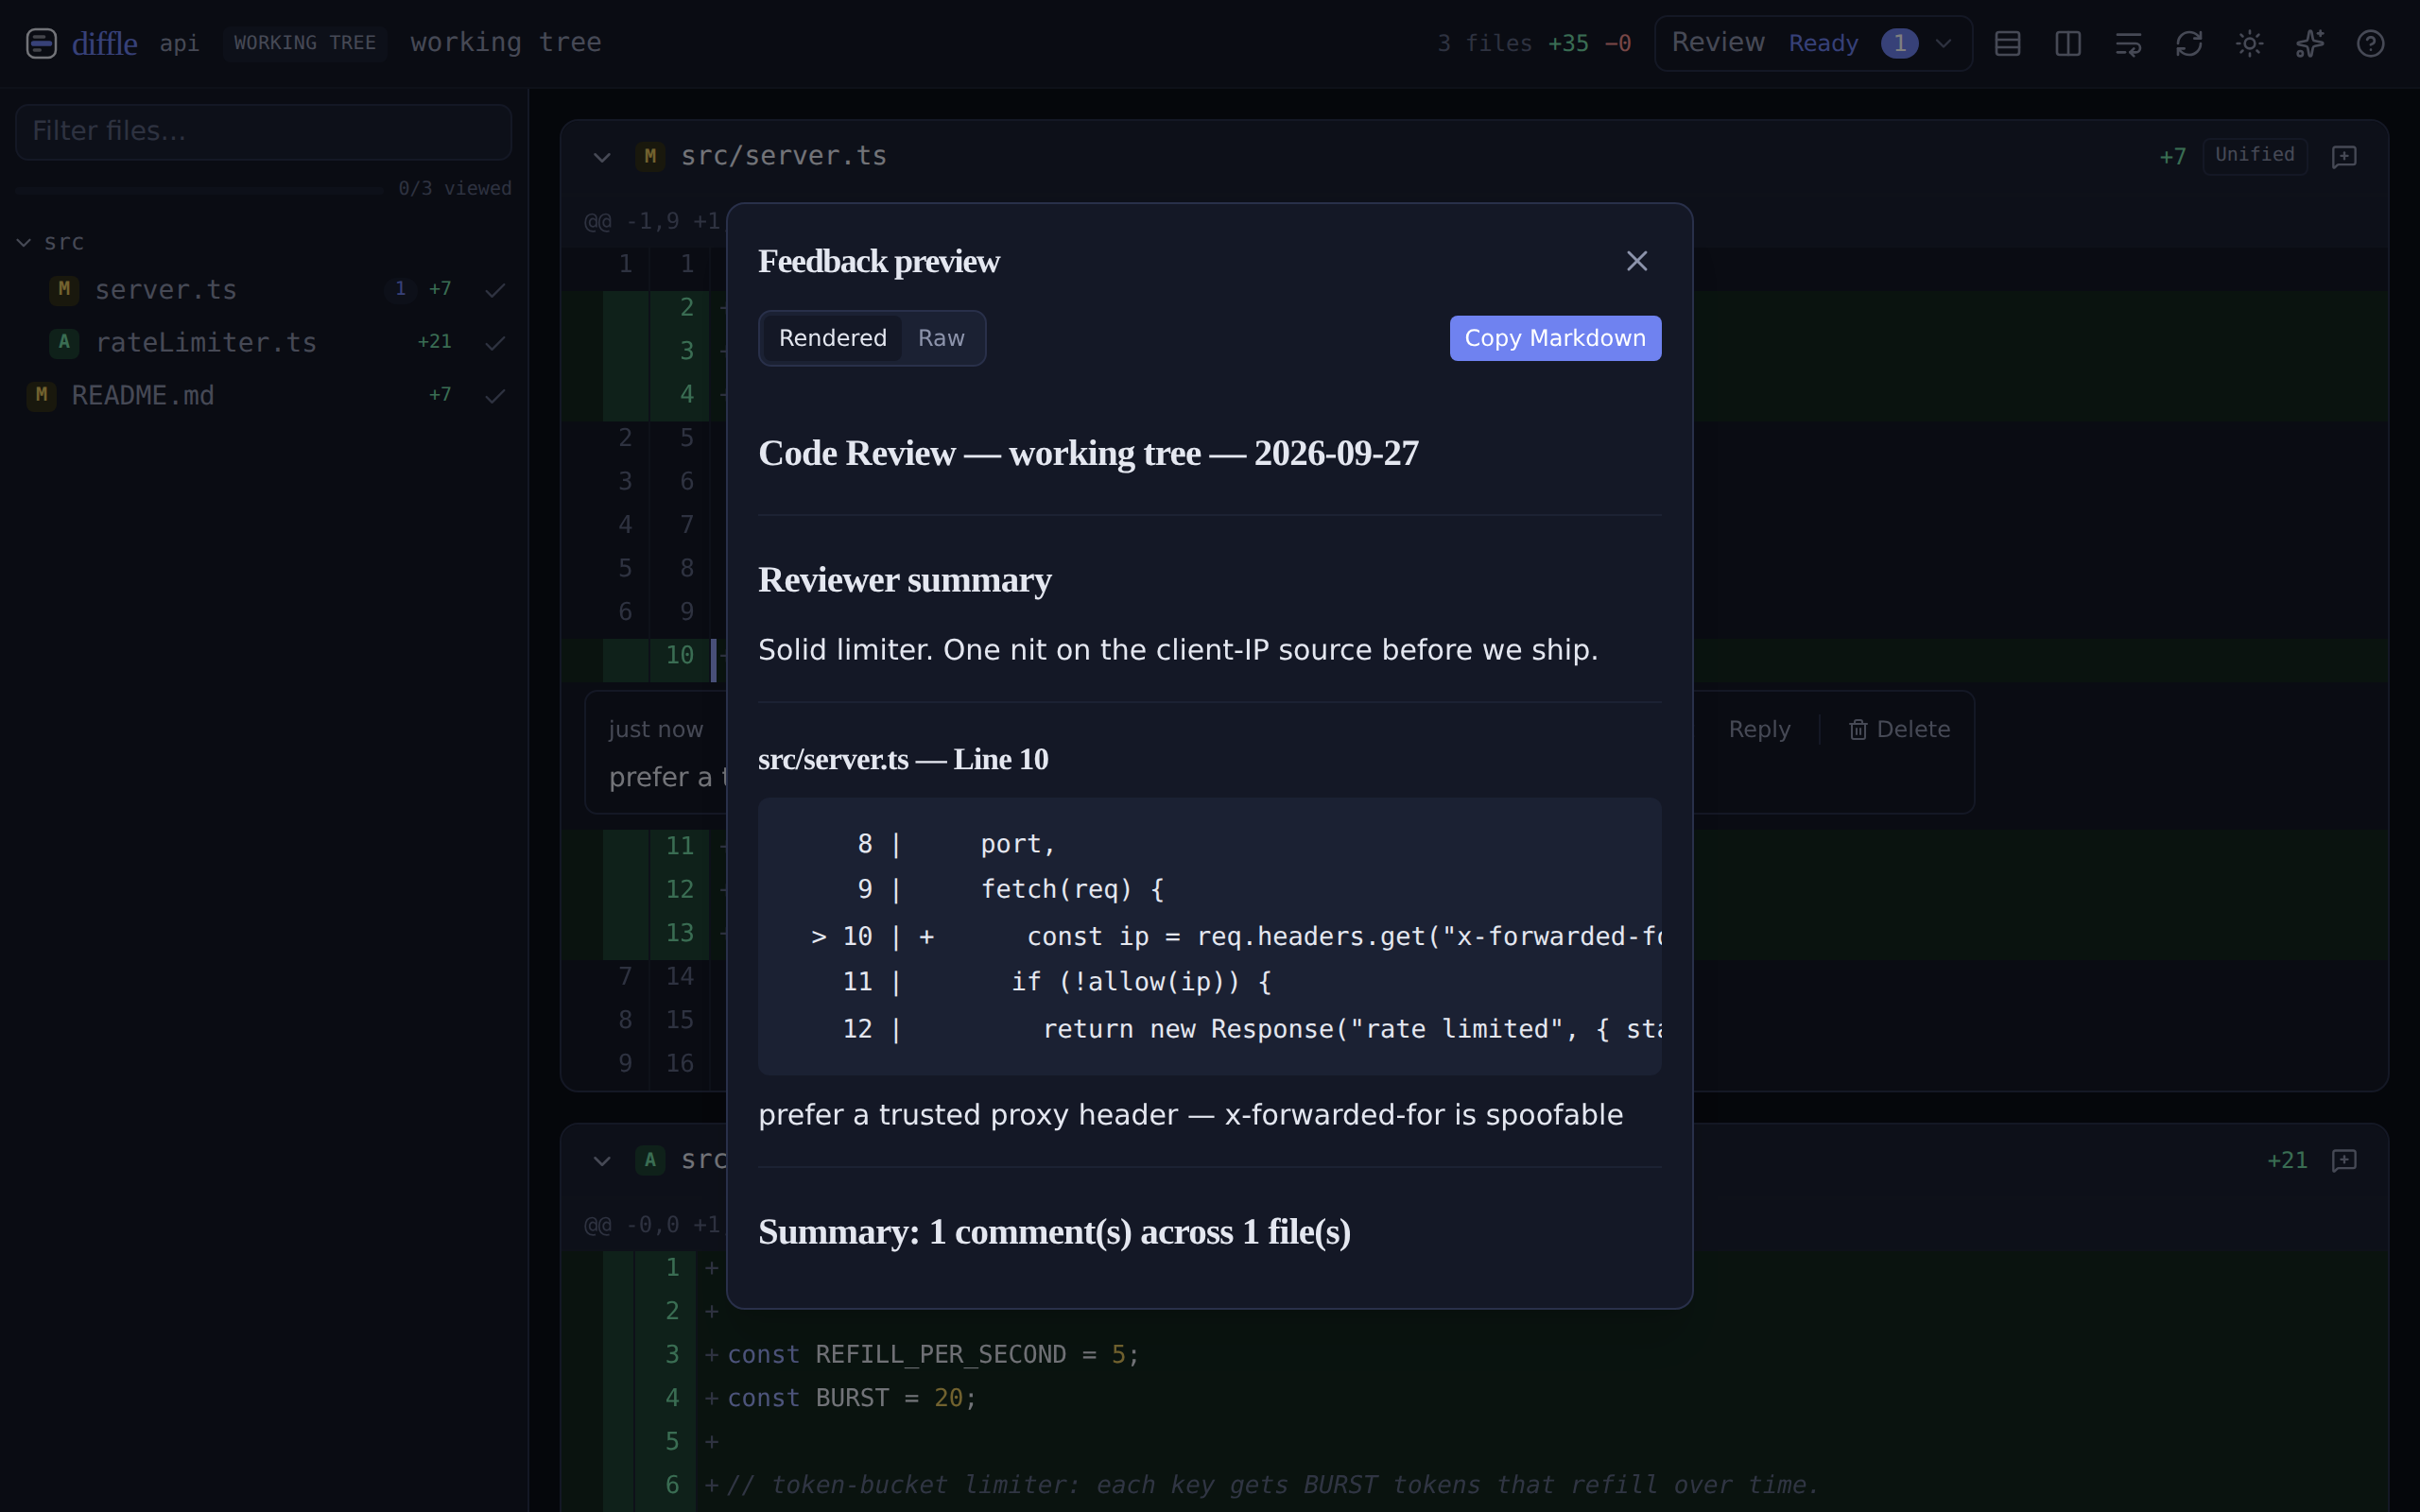The height and width of the screenshot is (1512, 2420).
Task: Click the BURST = 20 diff line
Action: click(x=851, y=1398)
